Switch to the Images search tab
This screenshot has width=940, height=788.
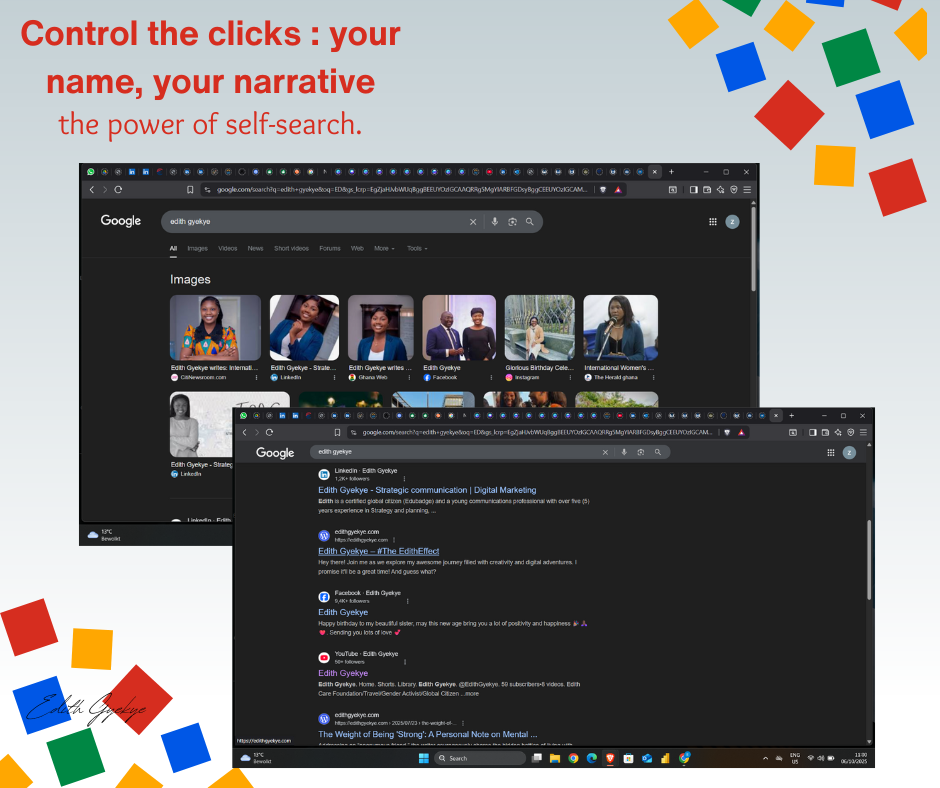coord(197,248)
